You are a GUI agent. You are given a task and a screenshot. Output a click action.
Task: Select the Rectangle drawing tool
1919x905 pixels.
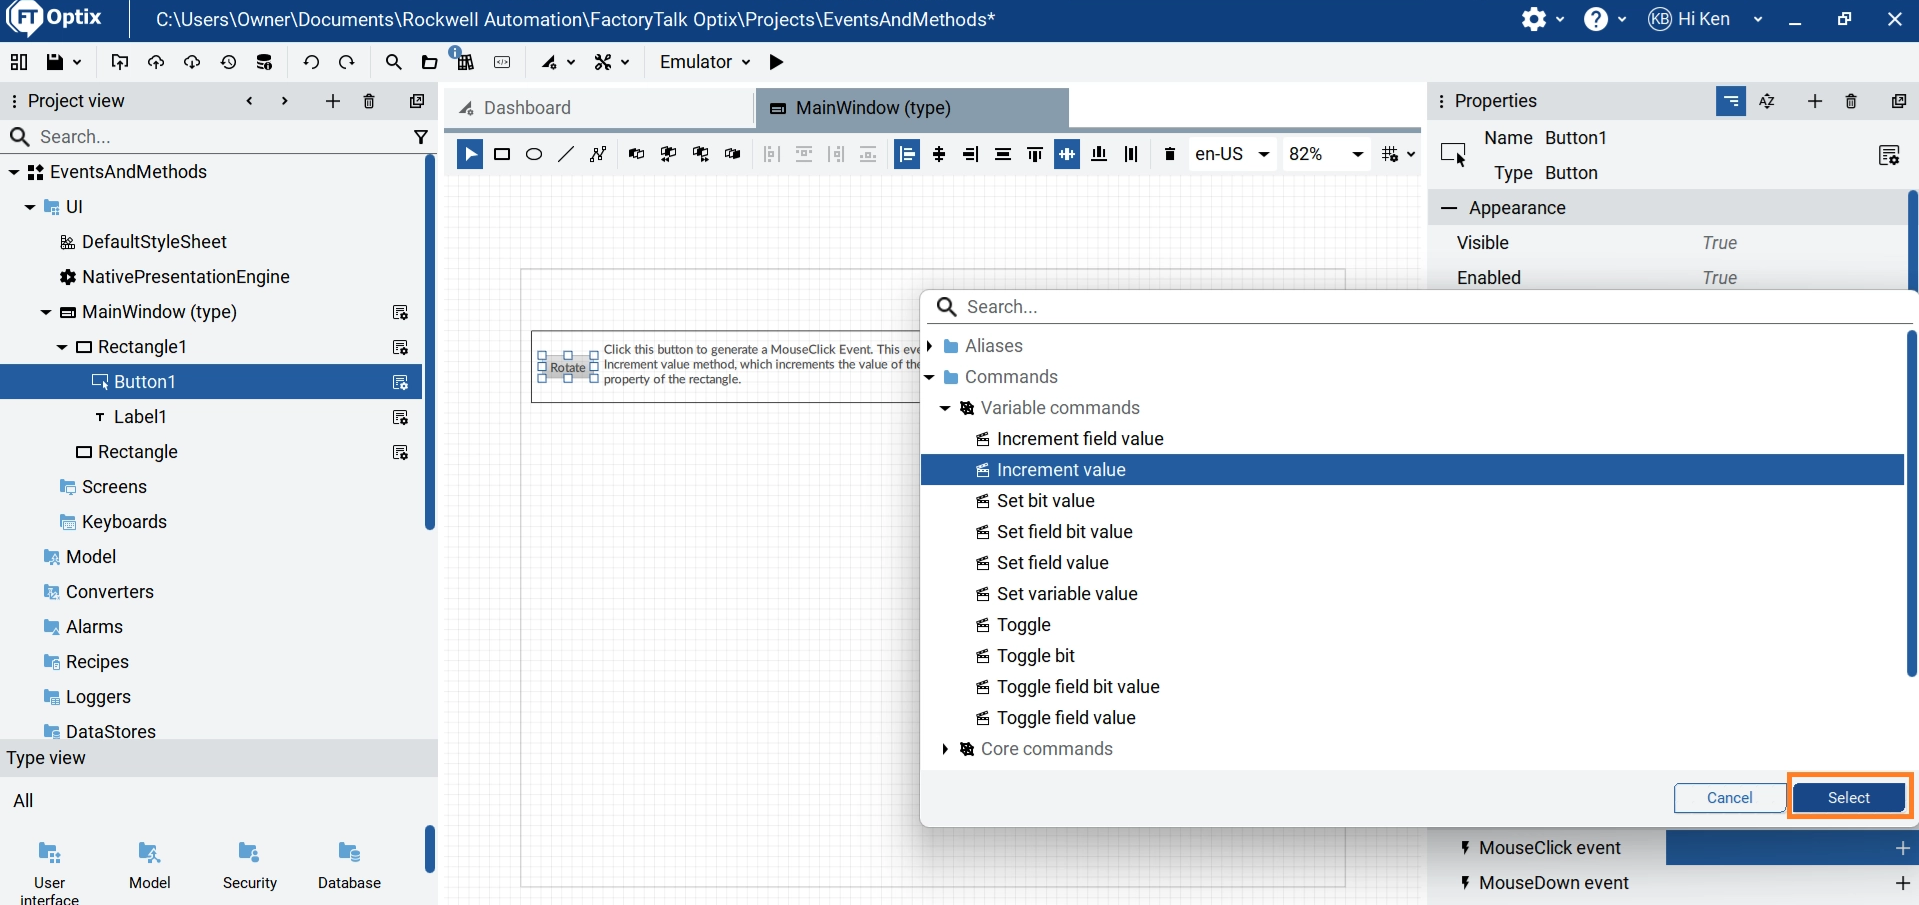coord(502,154)
